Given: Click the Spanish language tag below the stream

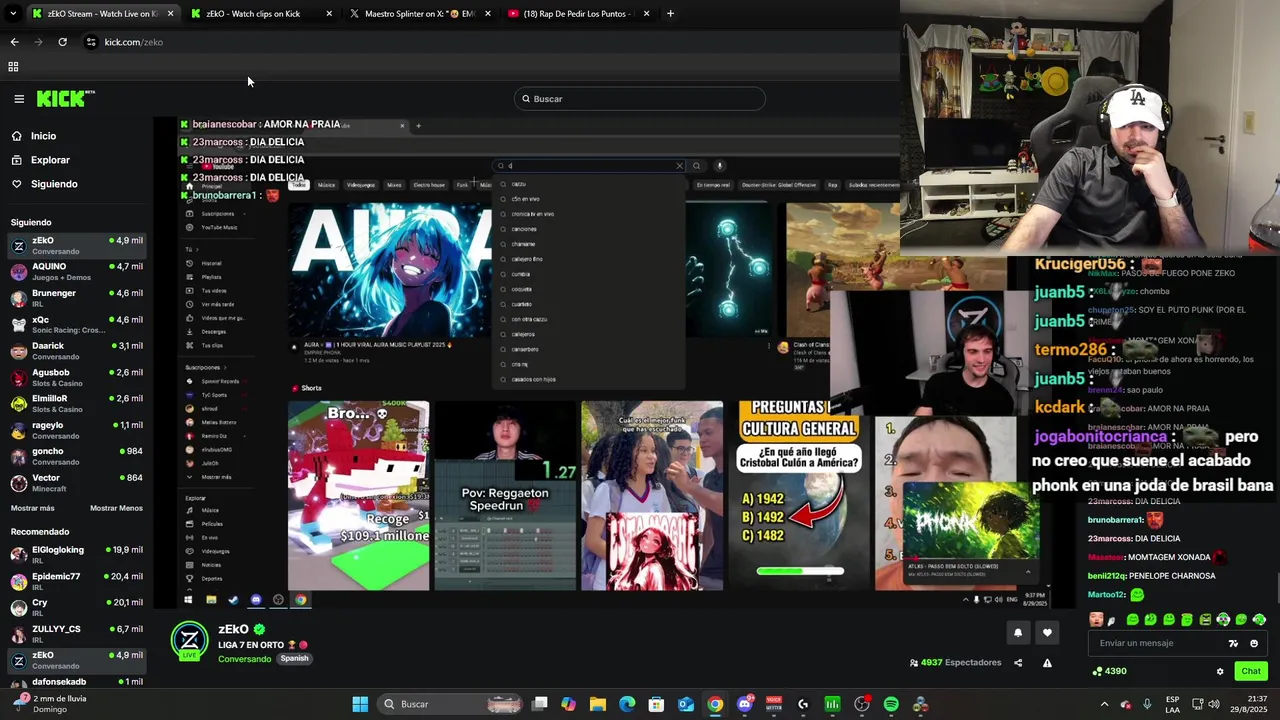Looking at the screenshot, I should click(x=294, y=659).
